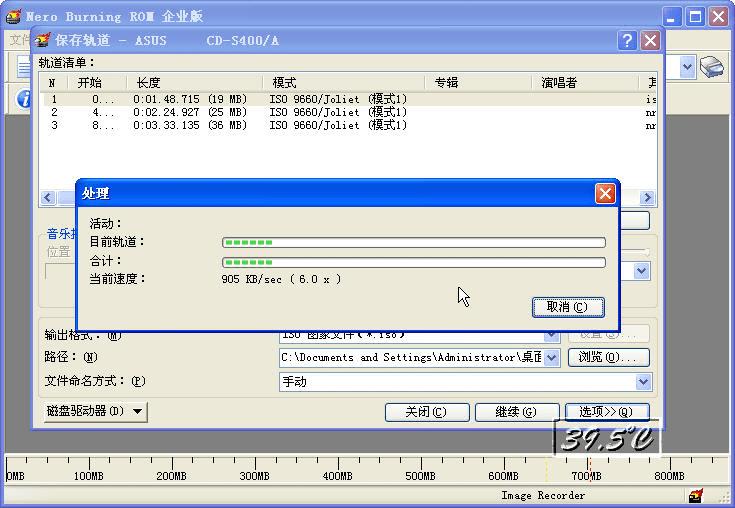Click the Cancel (取消) button in the processing dialog

[x=568, y=307]
